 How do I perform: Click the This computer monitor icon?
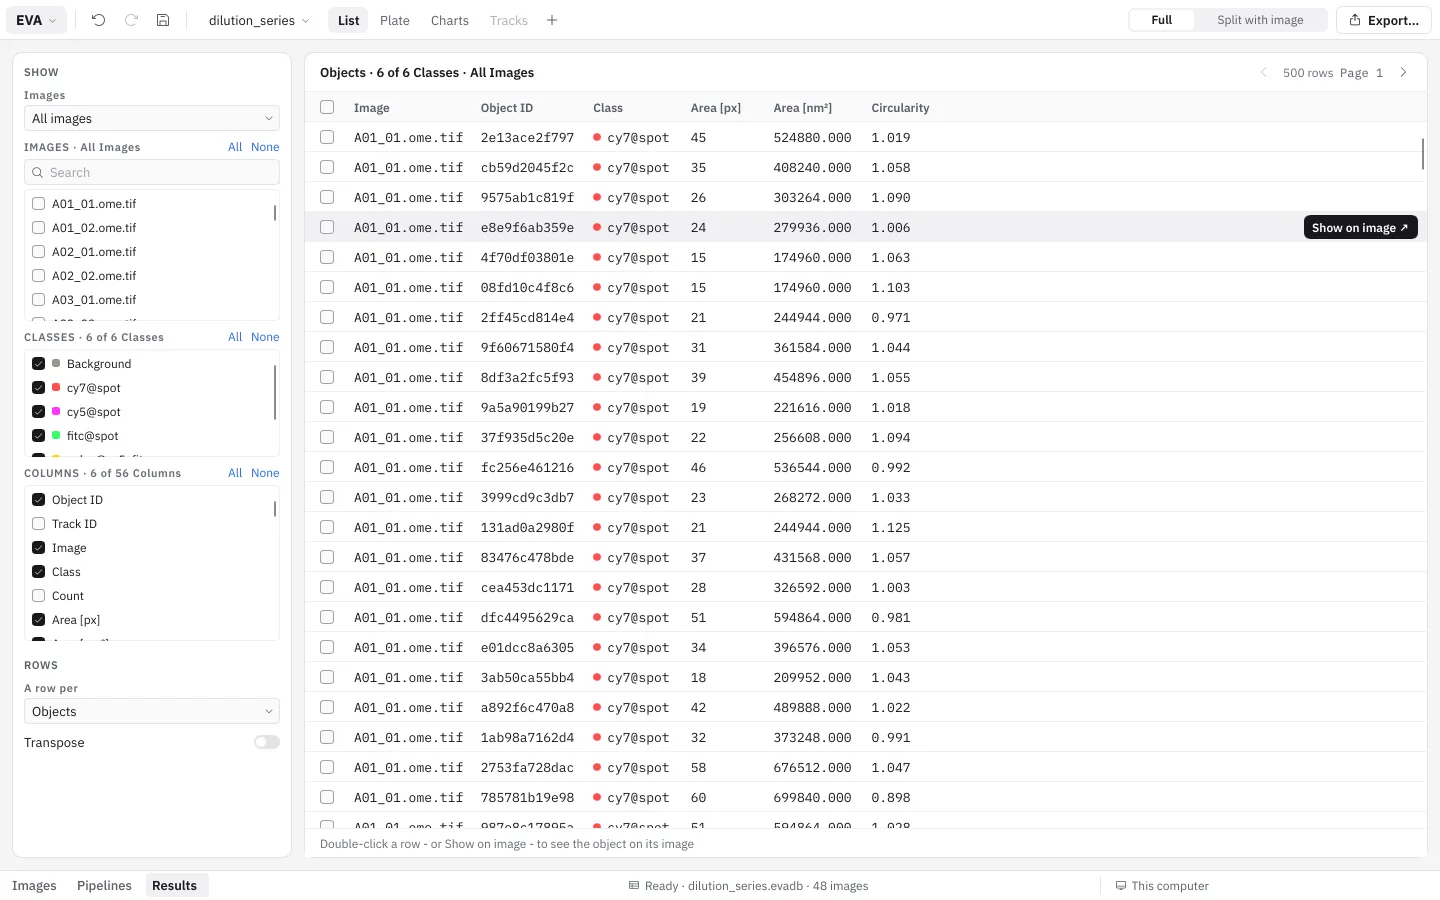tap(1121, 886)
